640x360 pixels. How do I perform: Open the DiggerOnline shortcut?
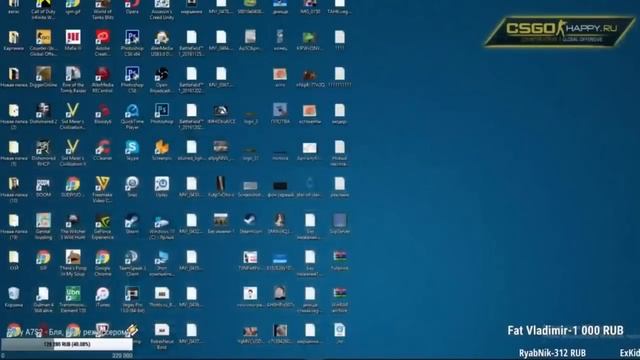(x=43, y=77)
